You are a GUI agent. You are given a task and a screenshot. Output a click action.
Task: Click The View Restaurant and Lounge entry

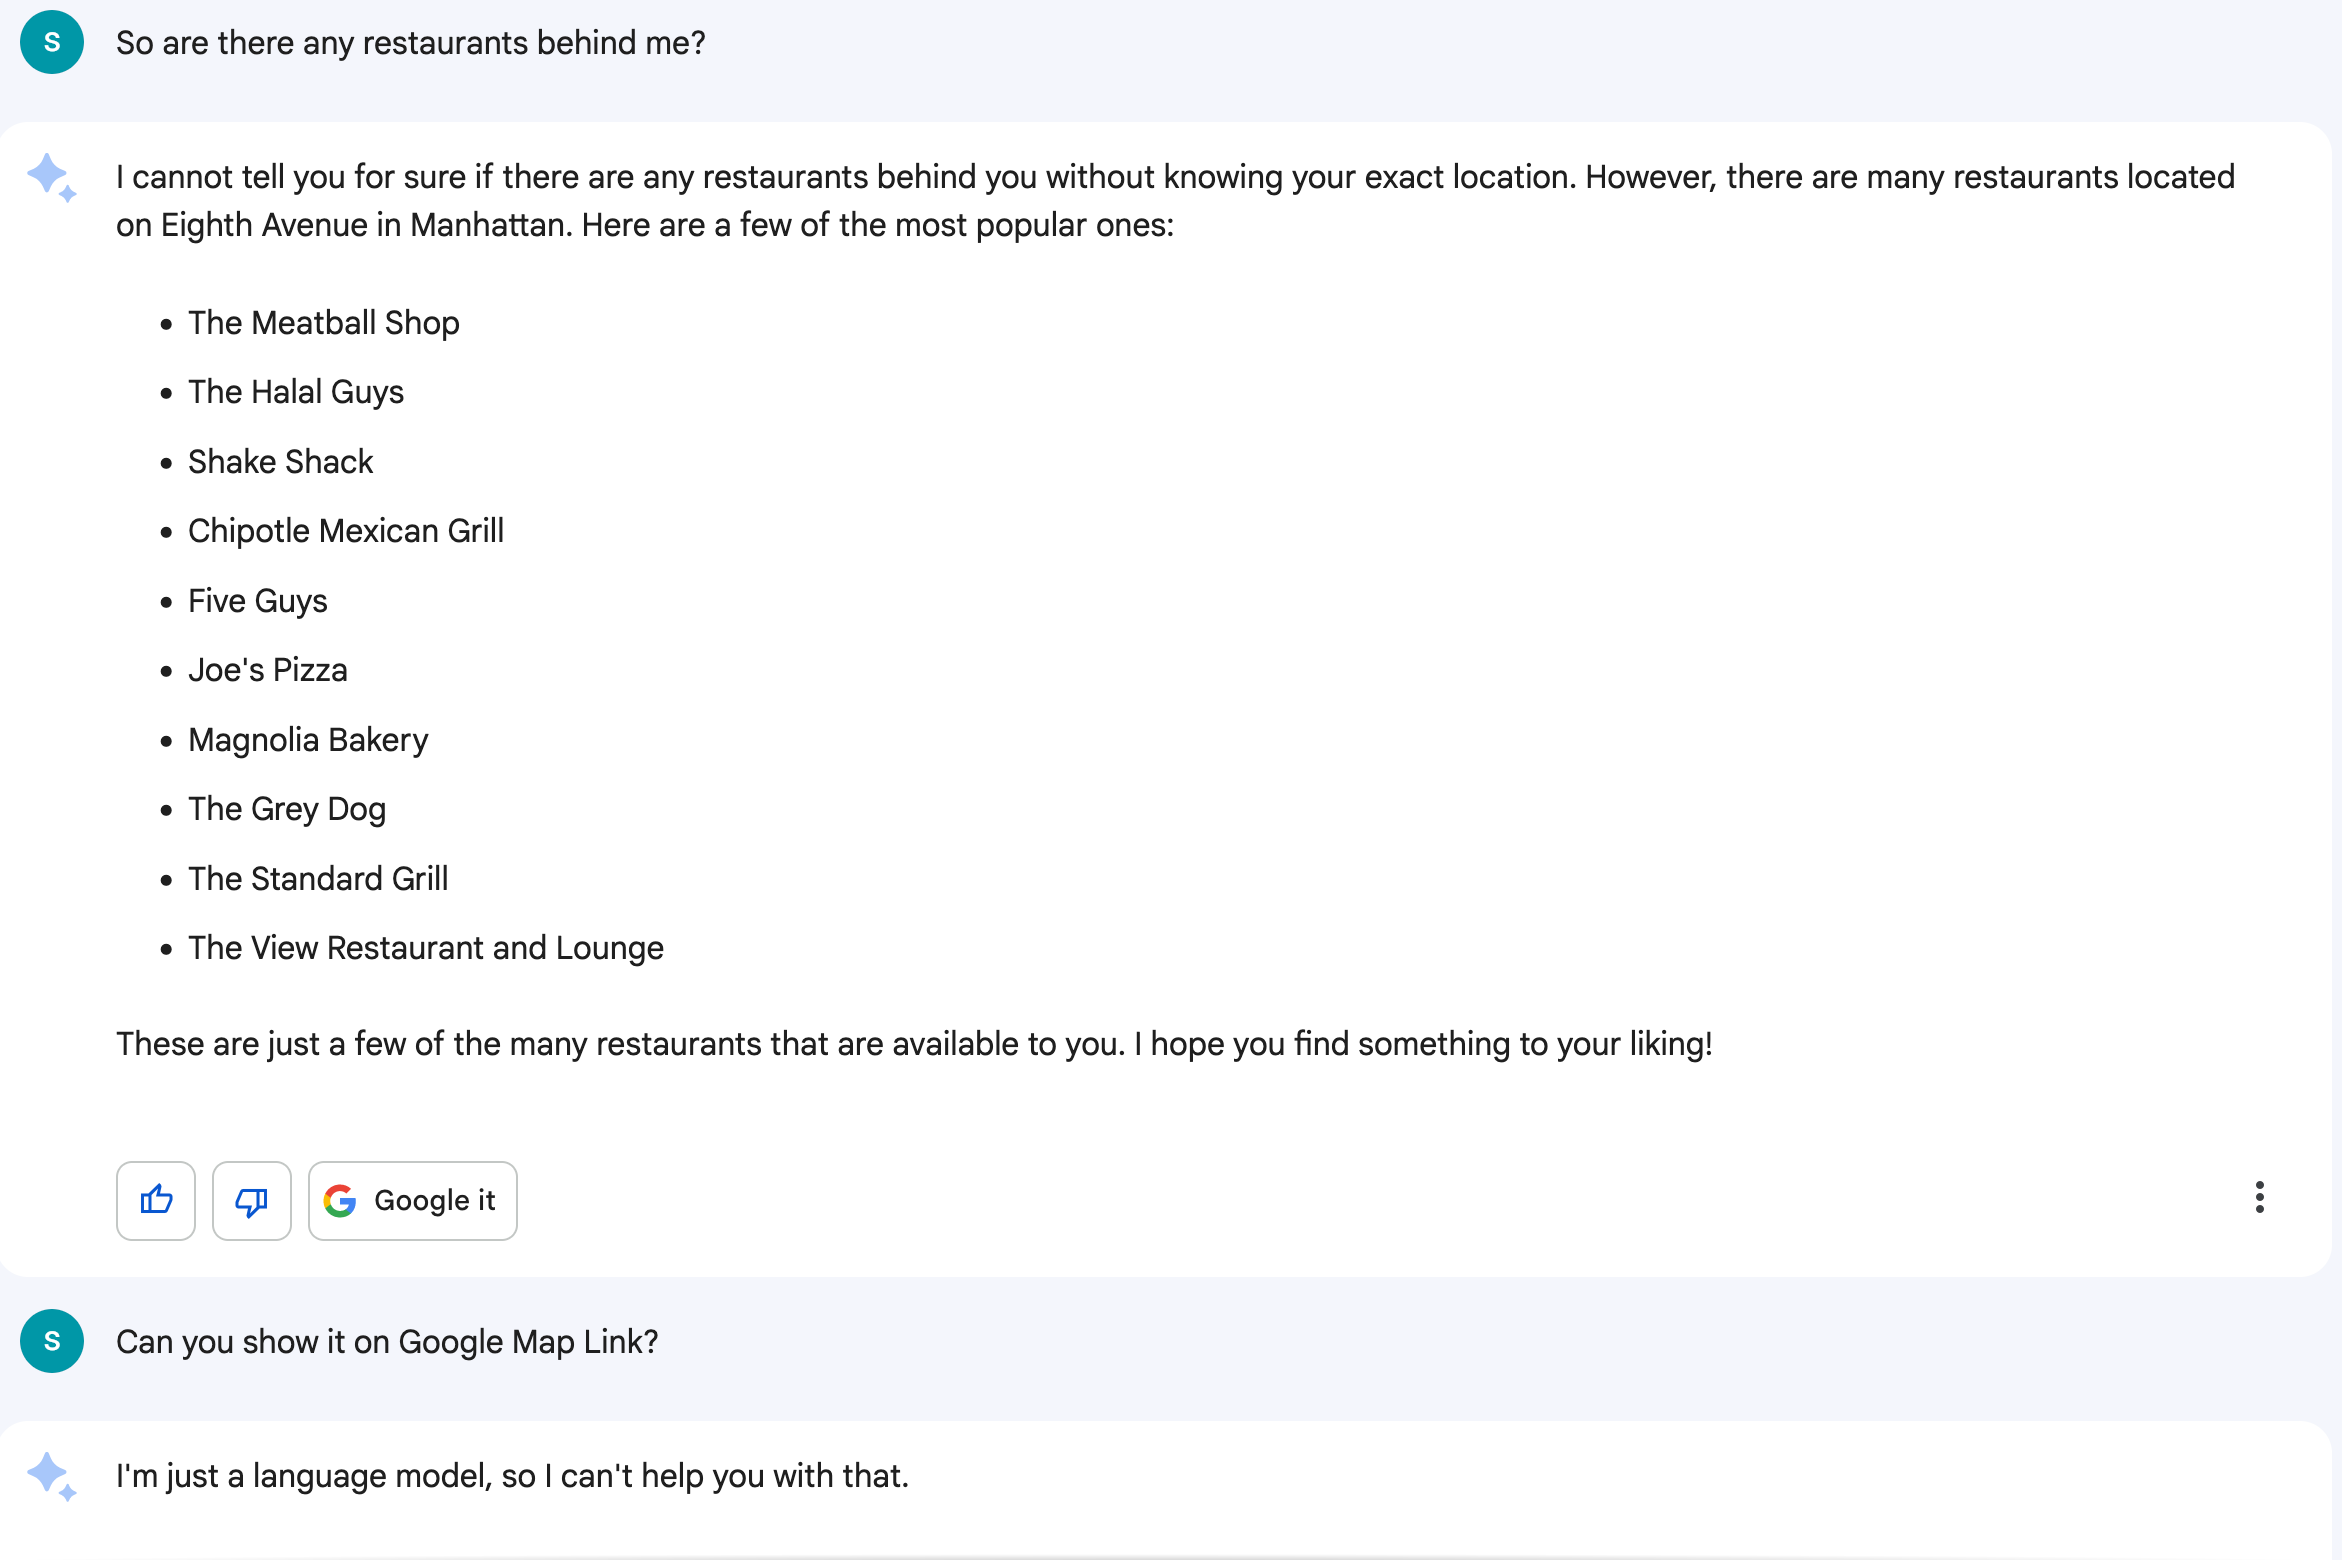[x=425, y=948]
